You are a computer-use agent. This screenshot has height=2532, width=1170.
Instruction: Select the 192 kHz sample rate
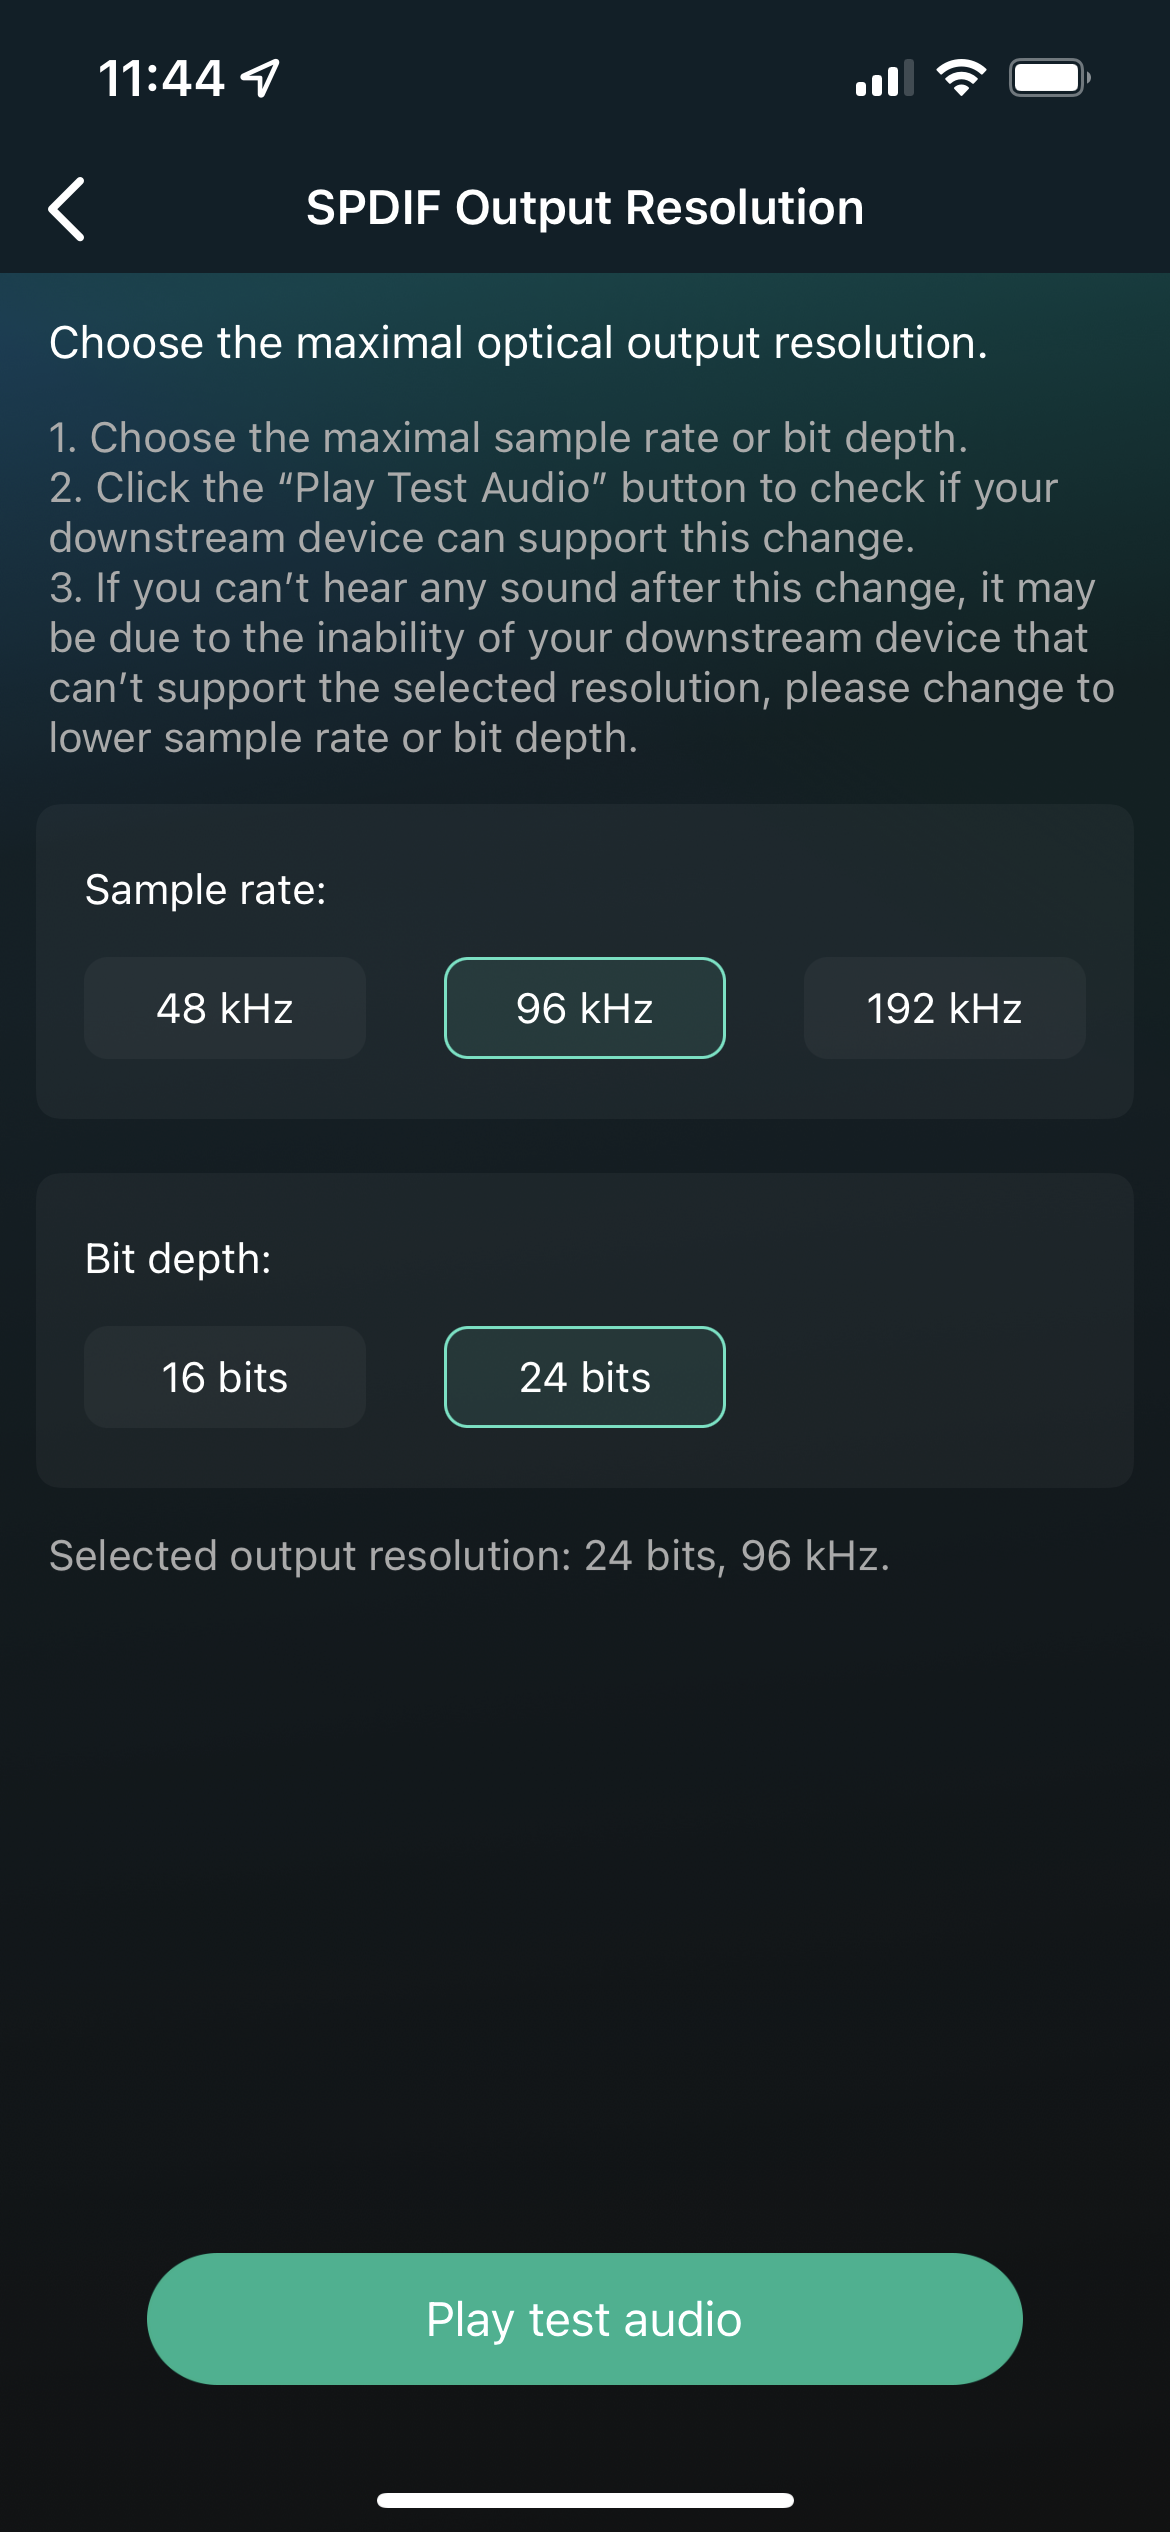(945, 1008)
